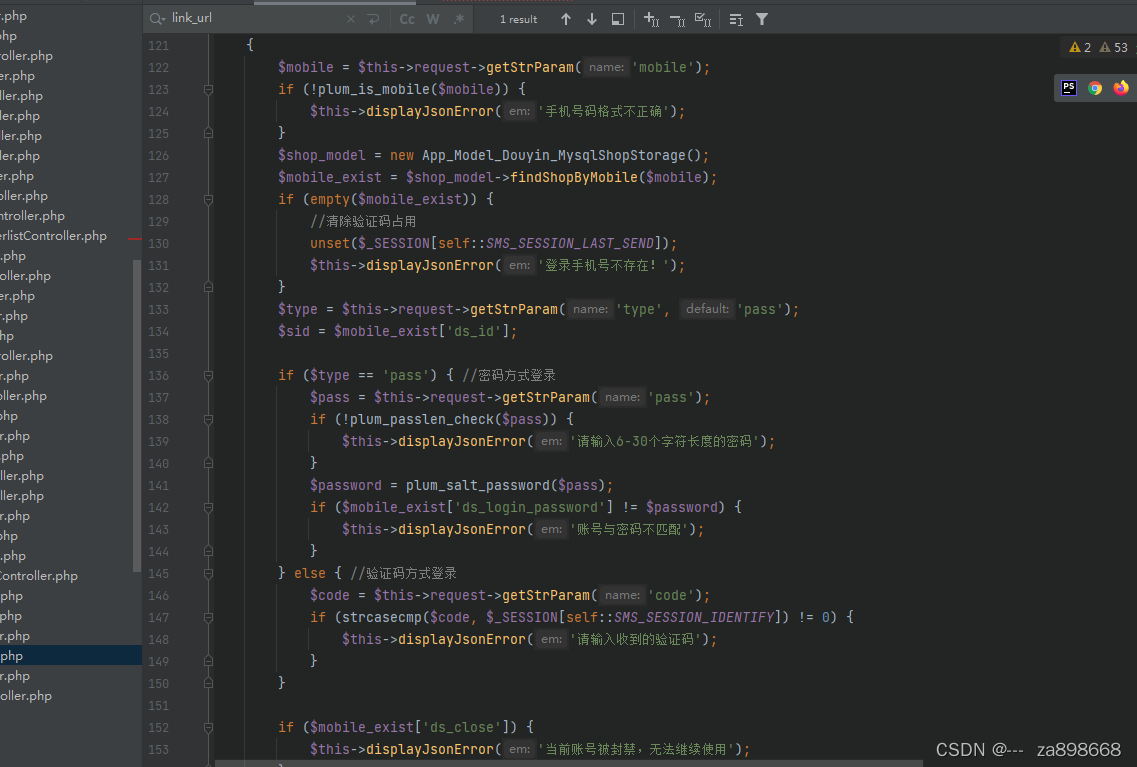Click fold end marker at line 125
The height and width of the screenshot is (767, 1137).
click(x=208, y=133)
